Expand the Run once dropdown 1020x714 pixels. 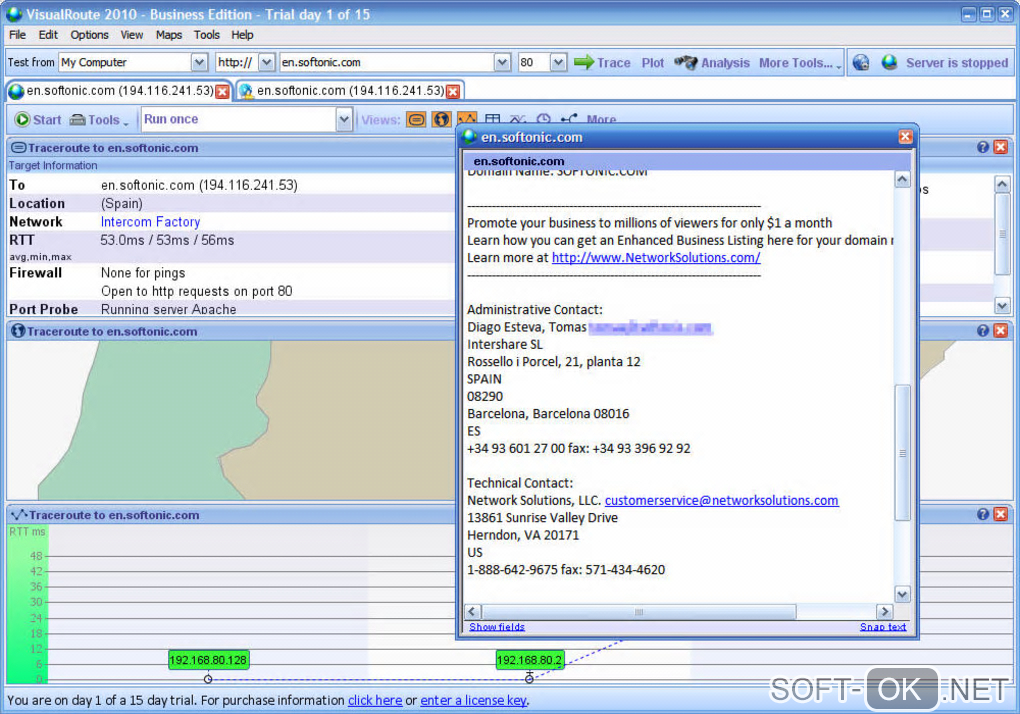tap(344, 120)
